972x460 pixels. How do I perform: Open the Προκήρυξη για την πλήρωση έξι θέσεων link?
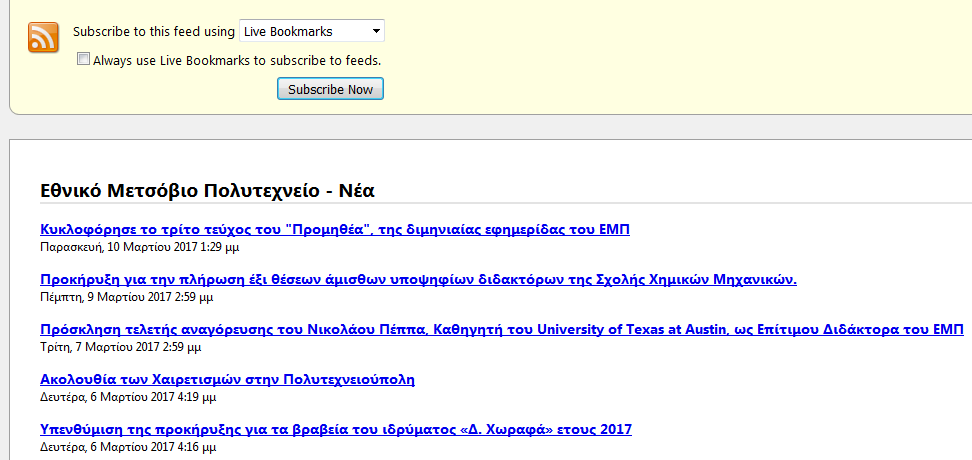point(418,280)
